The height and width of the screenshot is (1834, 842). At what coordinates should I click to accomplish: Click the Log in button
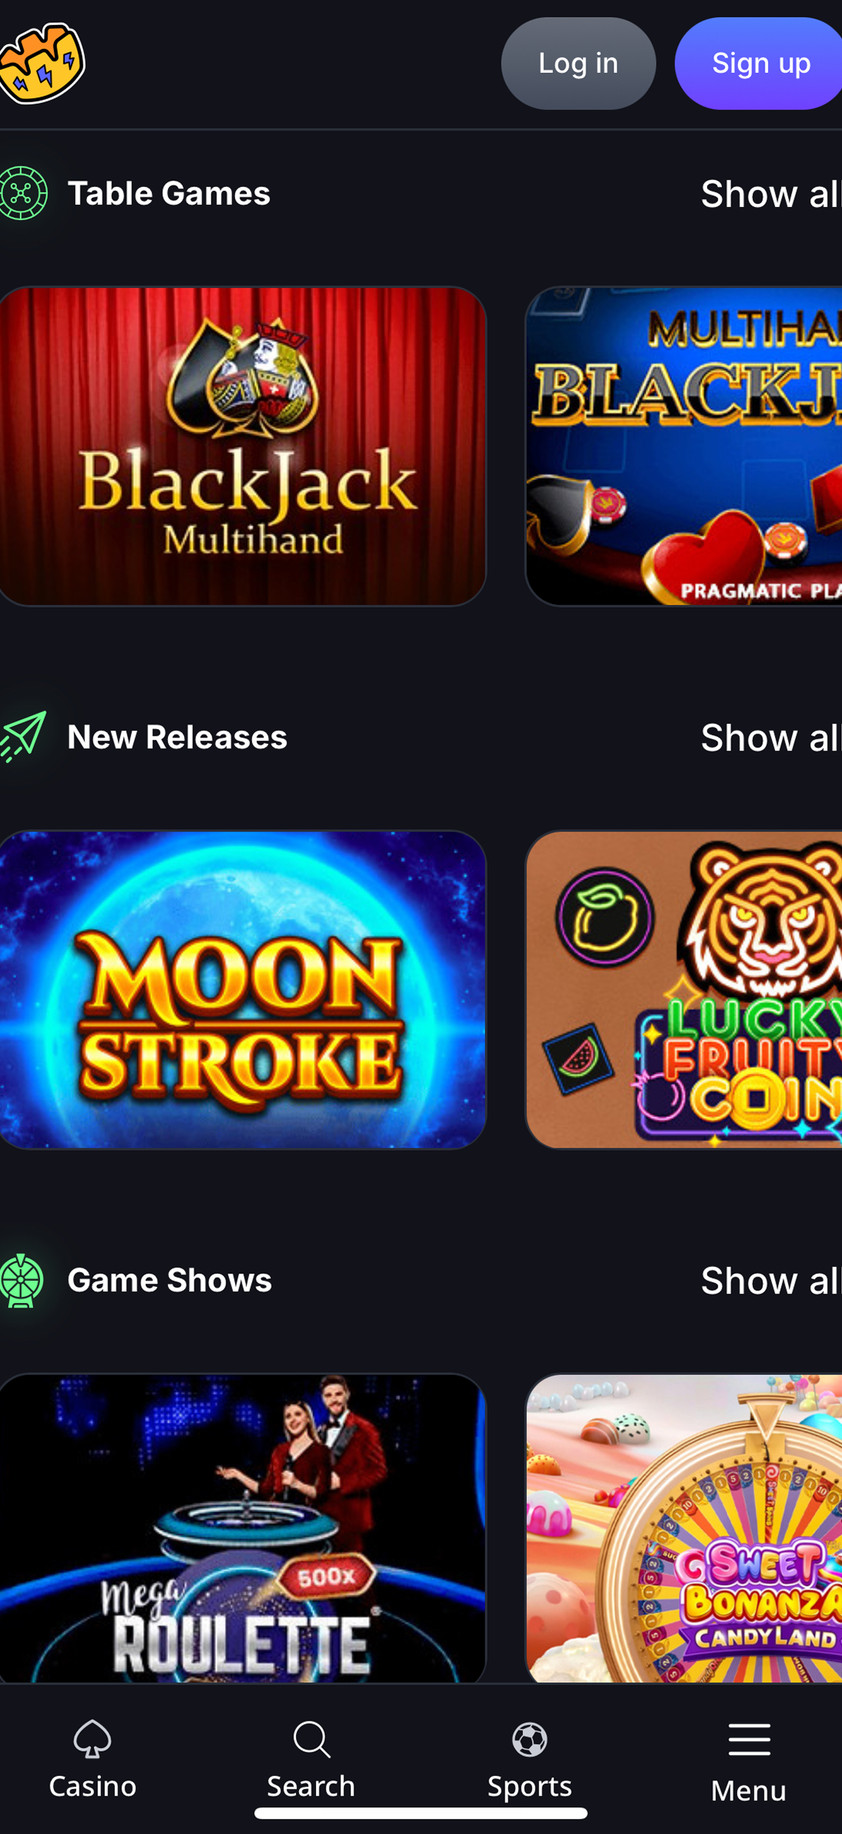click(578, 63)
